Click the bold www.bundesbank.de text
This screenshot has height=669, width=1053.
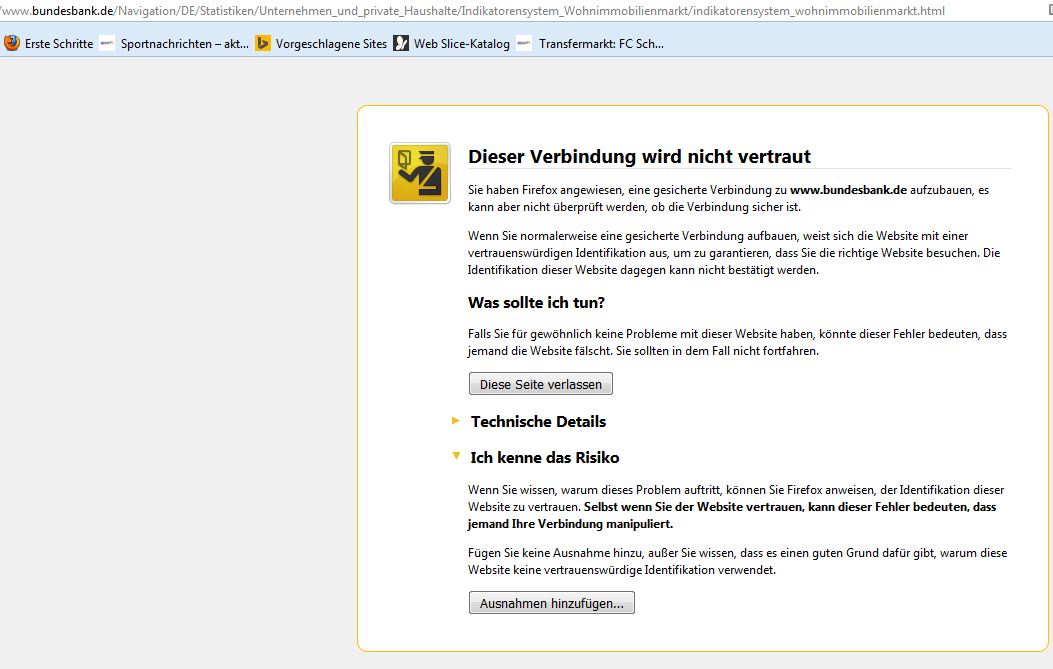click(848, 190)
